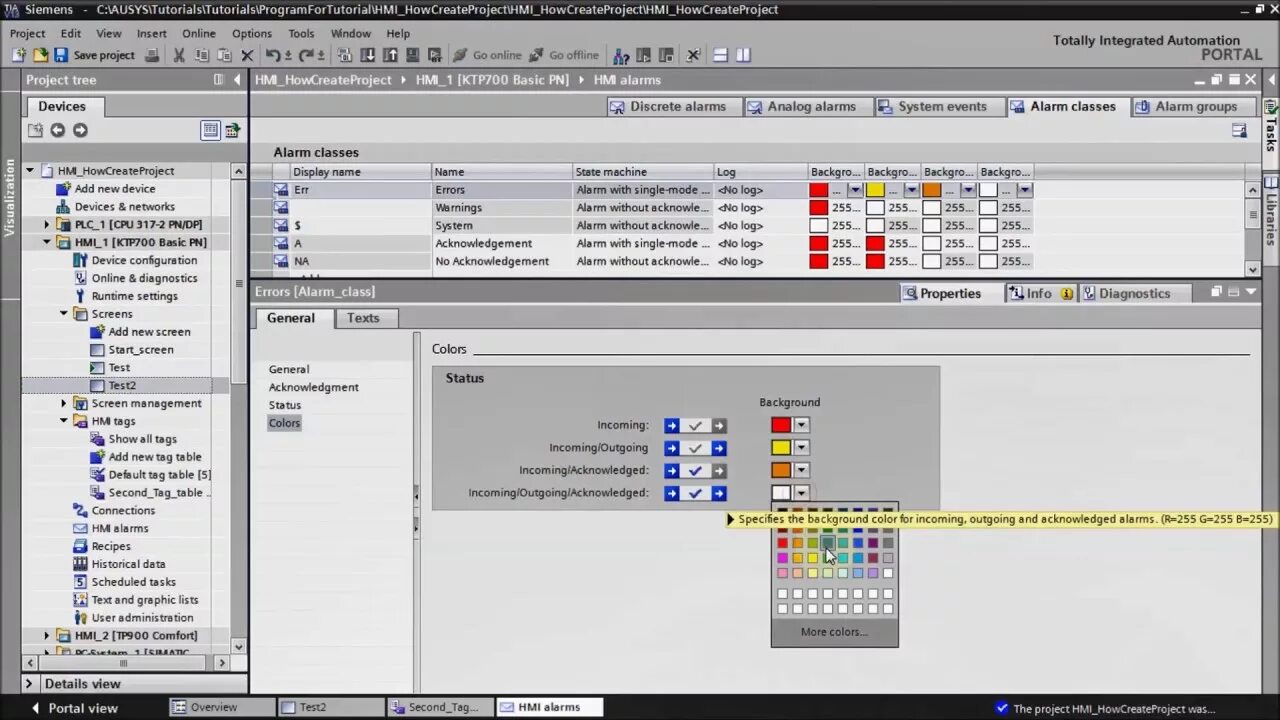This screenshot has width=1280, height=720.
Task: Select the Warnings name cell
Action: click(x=502, y=208)
